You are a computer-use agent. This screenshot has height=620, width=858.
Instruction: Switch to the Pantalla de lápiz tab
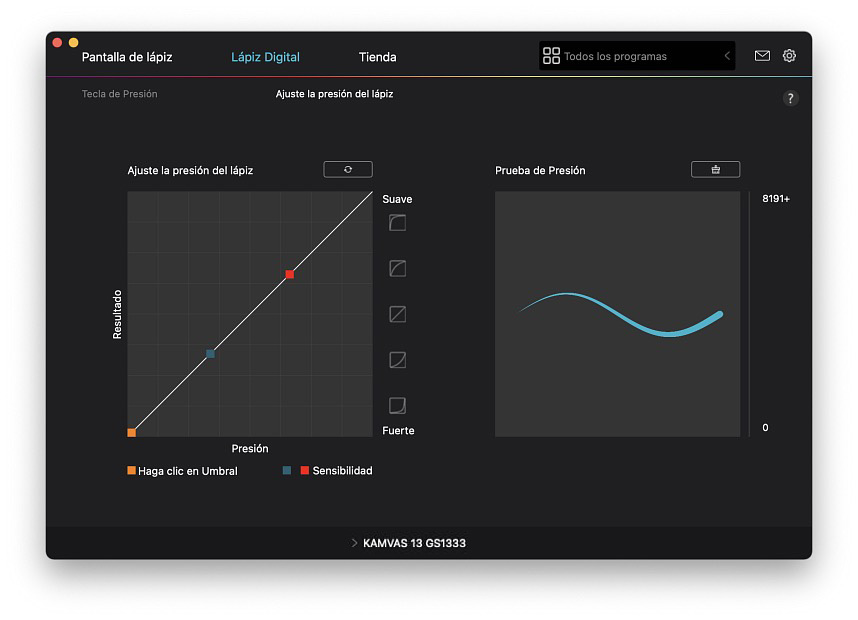[x=127, y=57]
